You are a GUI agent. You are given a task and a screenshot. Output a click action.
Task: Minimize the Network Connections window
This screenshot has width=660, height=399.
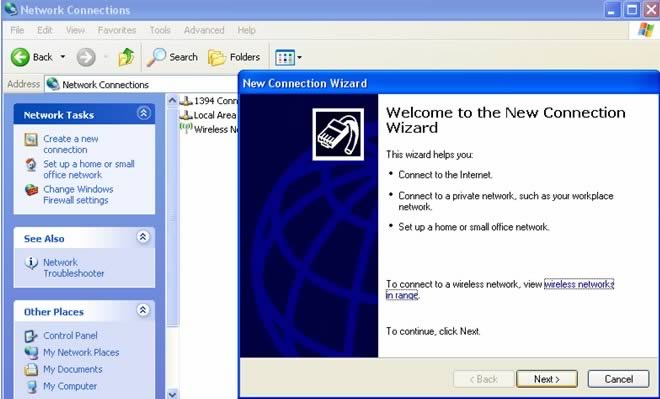point(612,10)
